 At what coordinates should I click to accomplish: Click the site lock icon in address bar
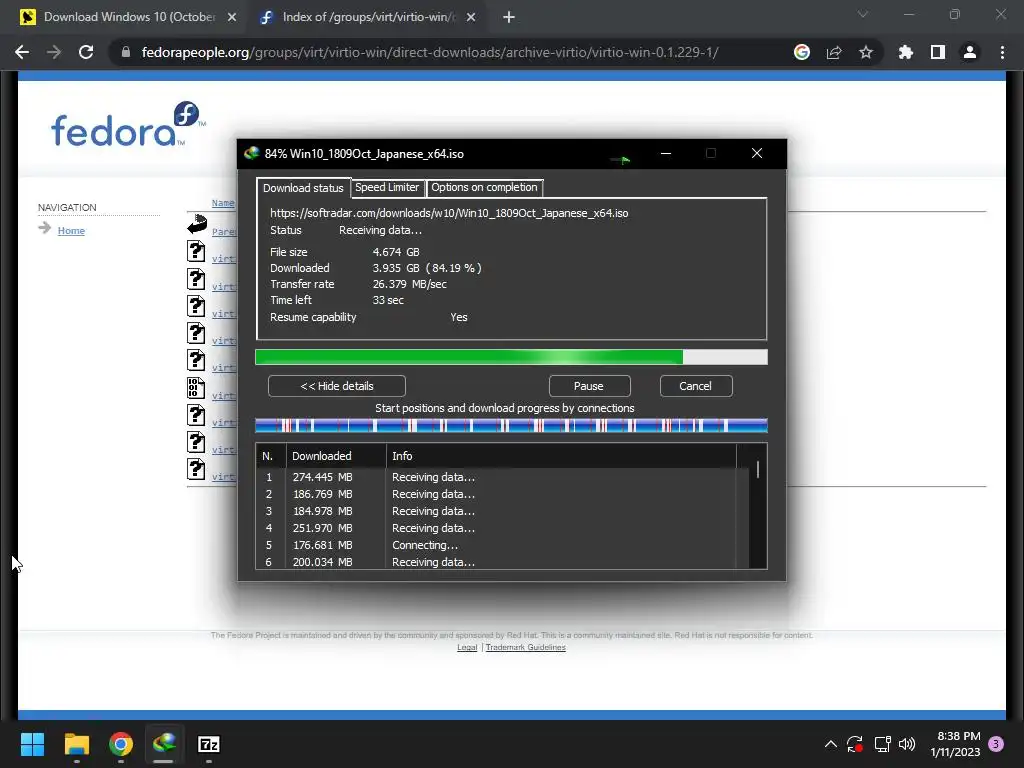click(x=126, y=52)
